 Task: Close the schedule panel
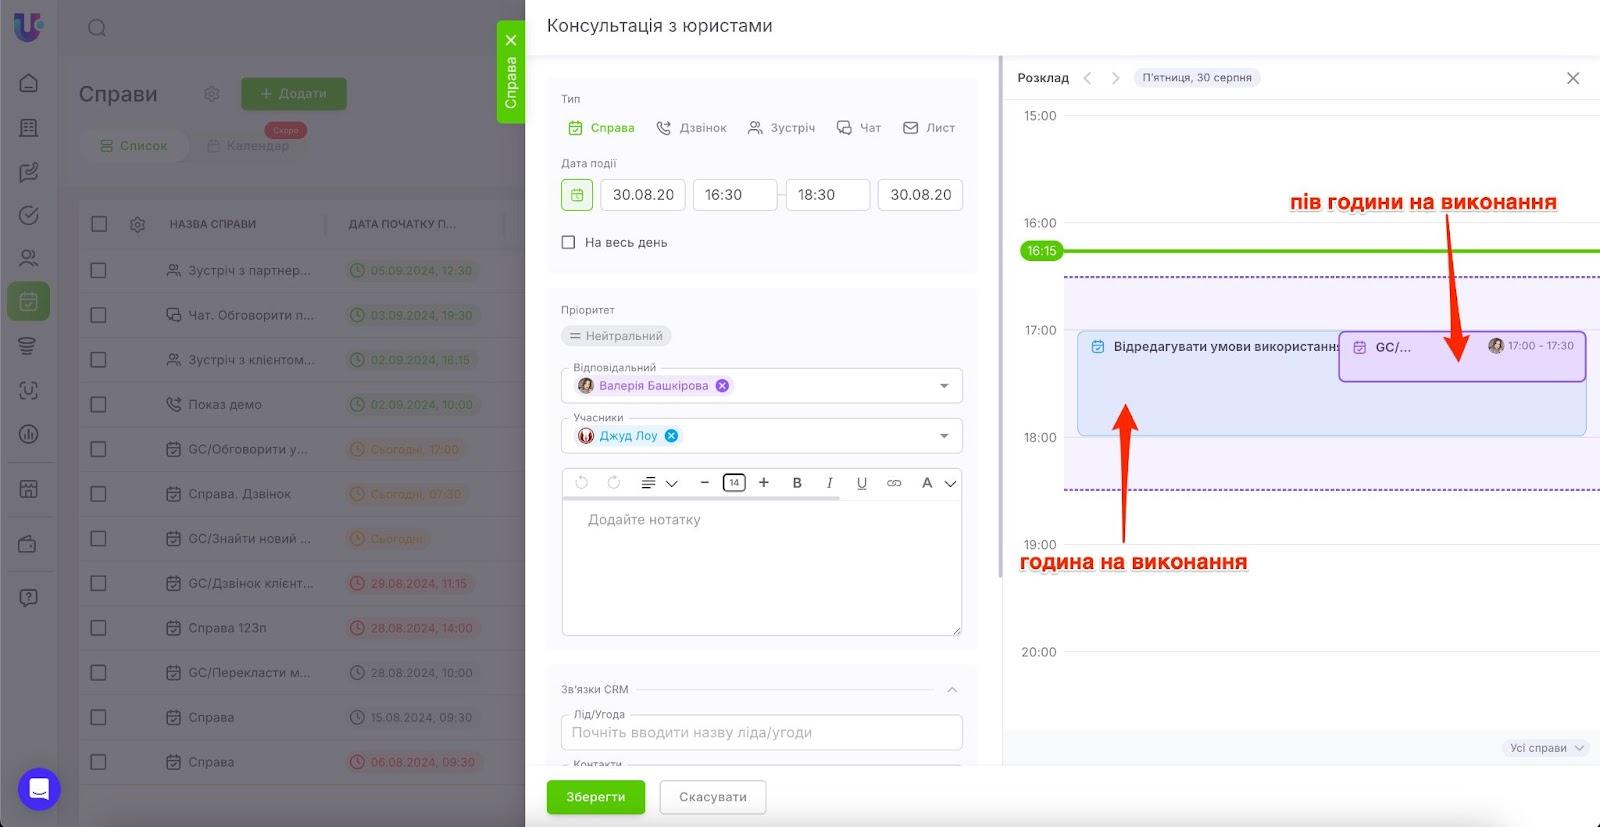click(x=1573, y=78)
